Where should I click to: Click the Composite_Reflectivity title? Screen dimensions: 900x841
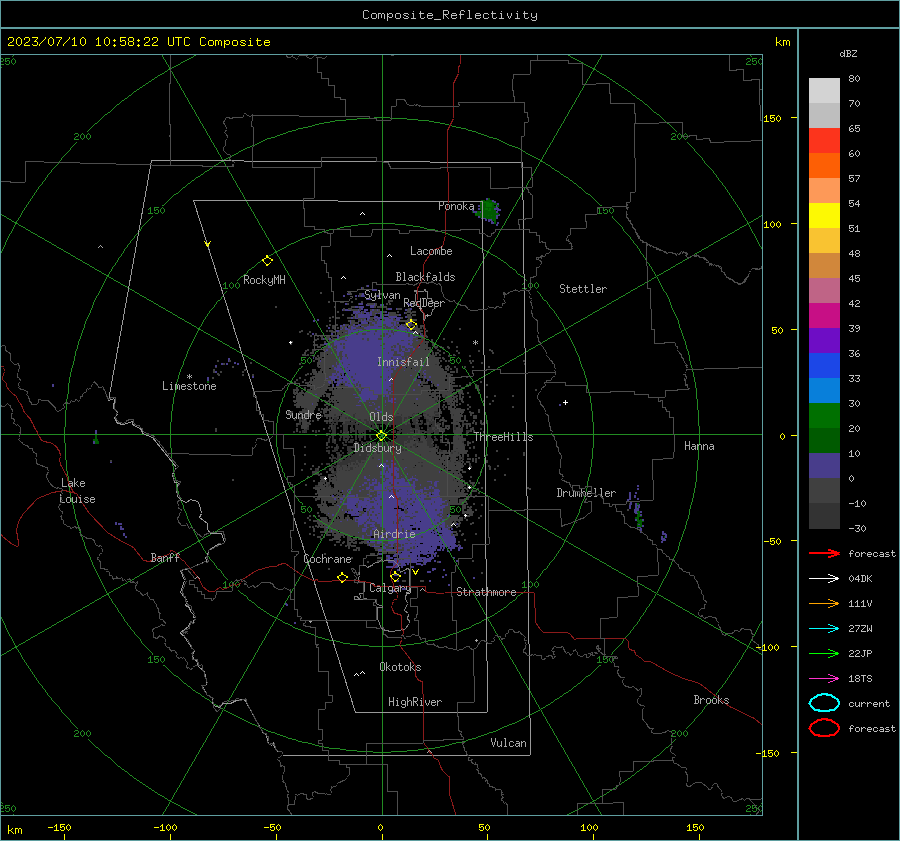450,15
